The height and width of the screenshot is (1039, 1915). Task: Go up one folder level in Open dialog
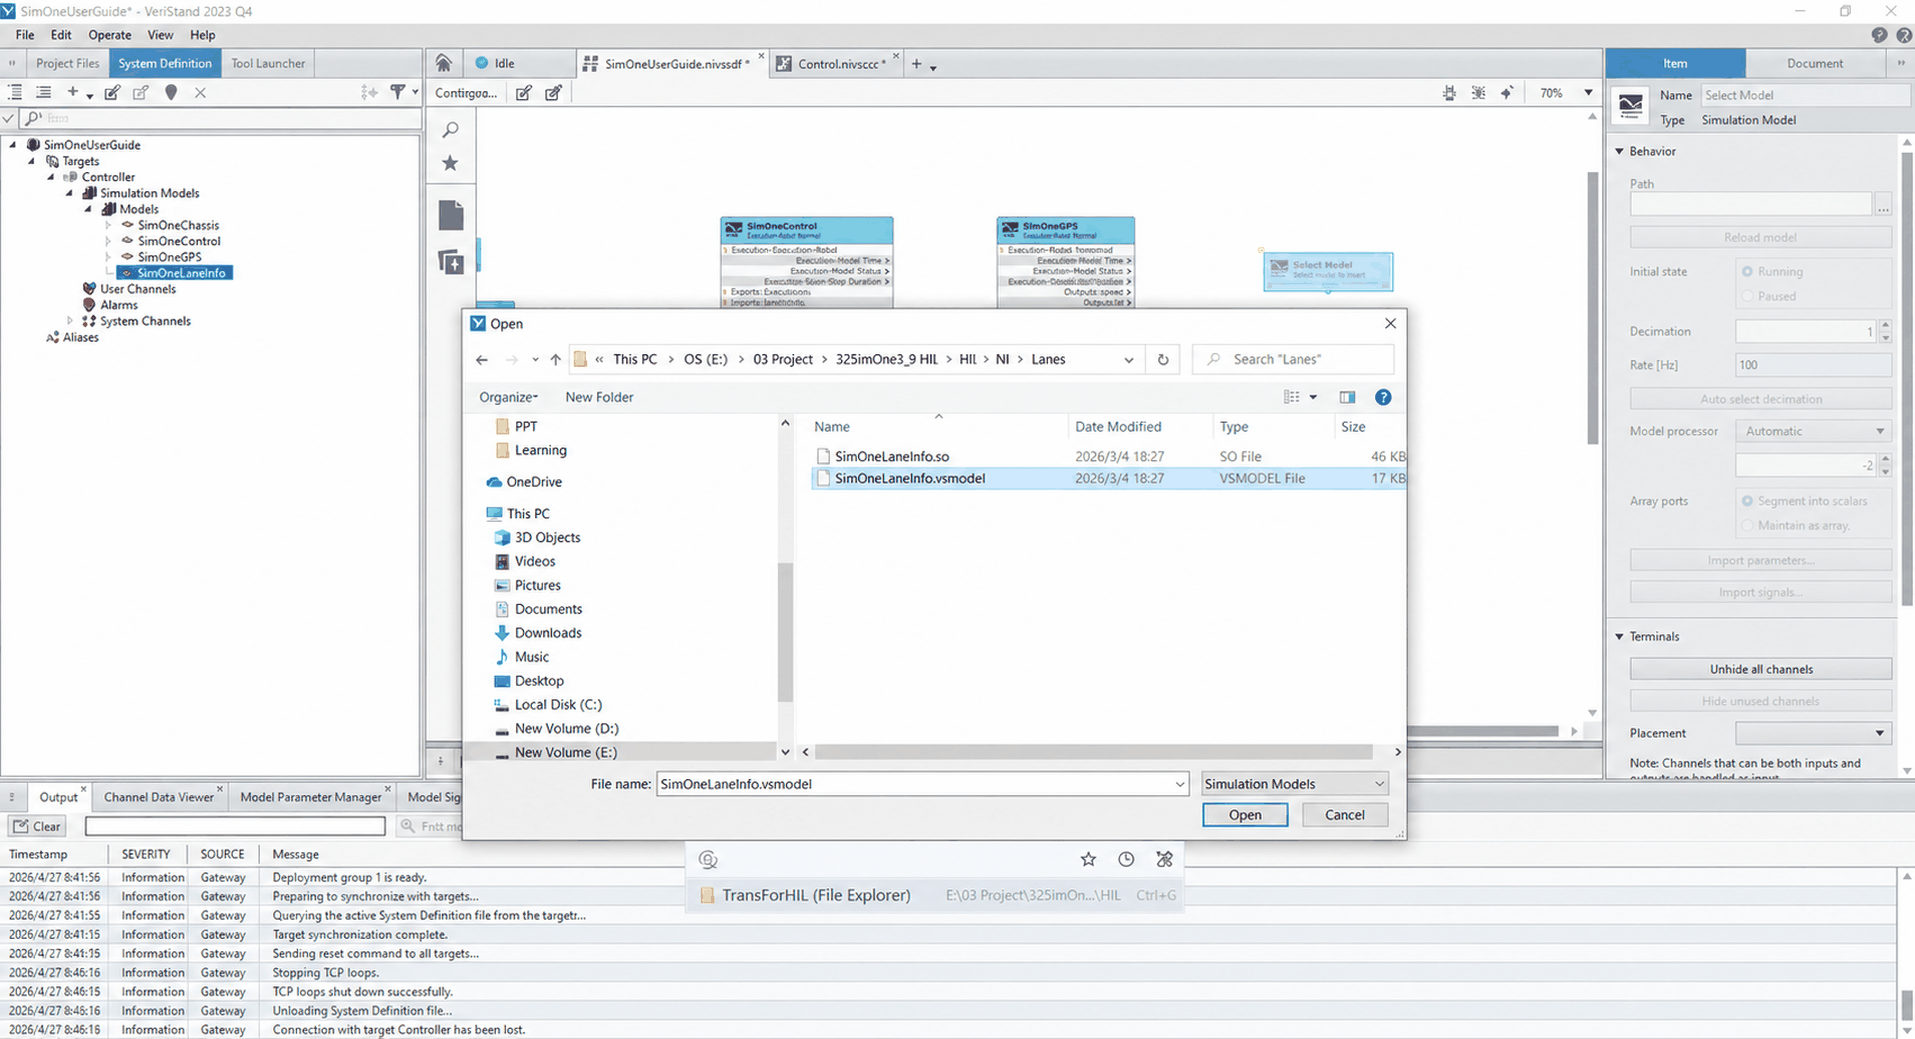(556, 359)
